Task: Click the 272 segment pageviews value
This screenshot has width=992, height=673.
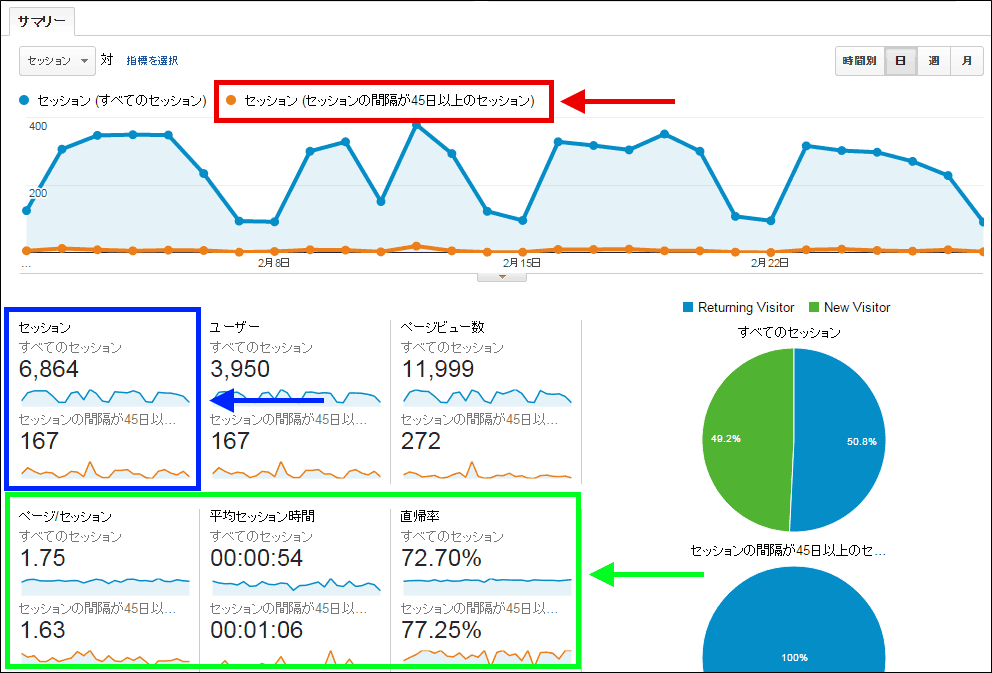Action: 421,441
